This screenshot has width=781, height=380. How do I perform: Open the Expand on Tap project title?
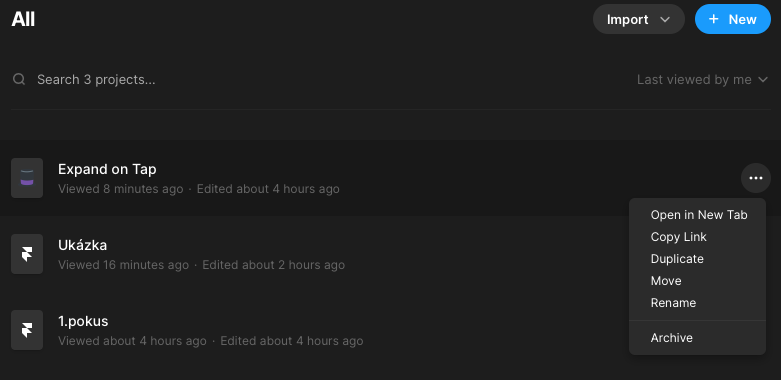coord(107,169)
